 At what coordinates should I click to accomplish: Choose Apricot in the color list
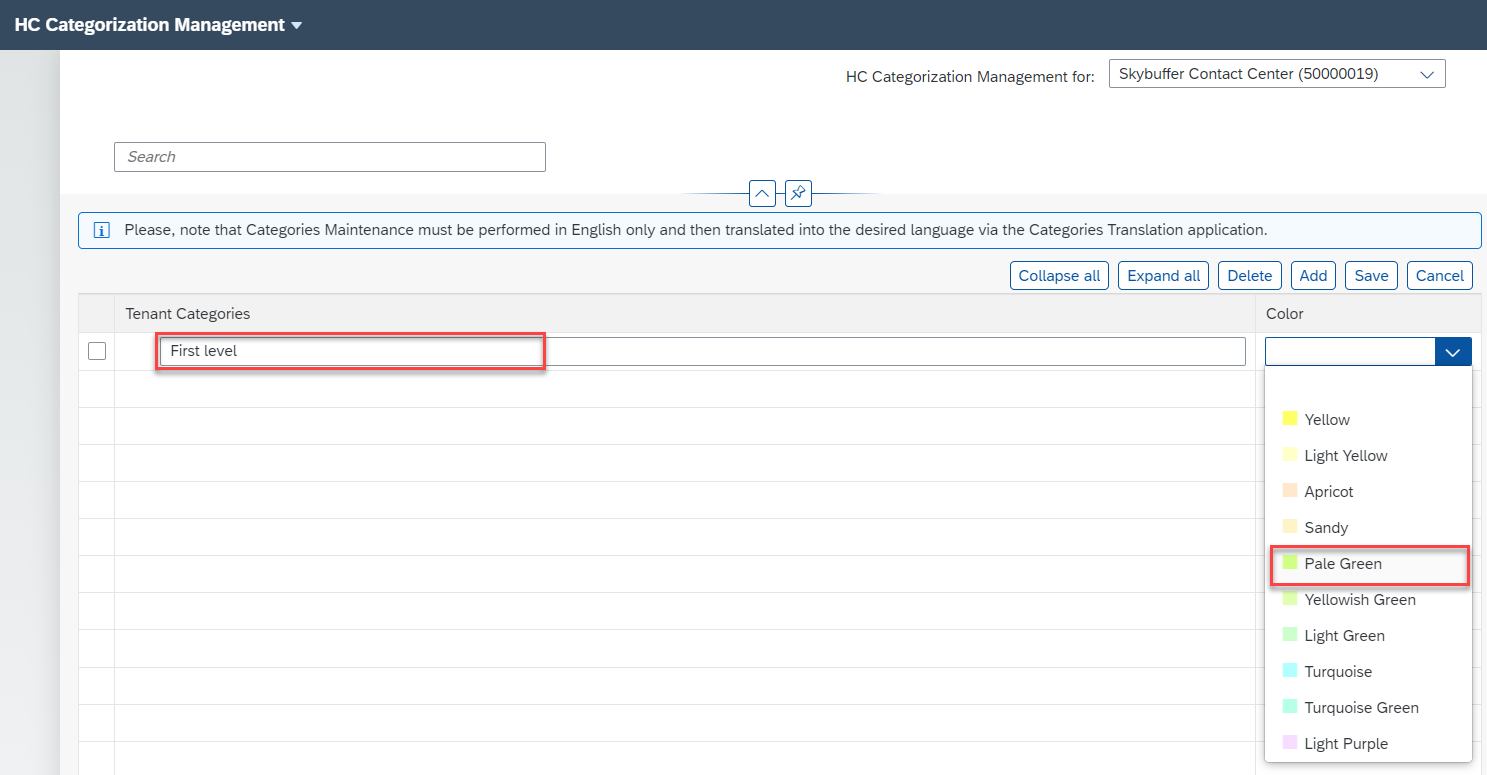pos(1368,491)
